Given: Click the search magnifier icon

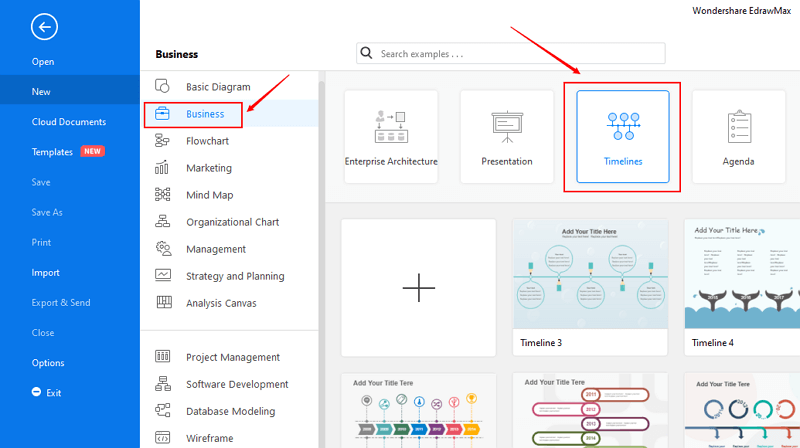Looking at the screenshot, I should [366, 53].
